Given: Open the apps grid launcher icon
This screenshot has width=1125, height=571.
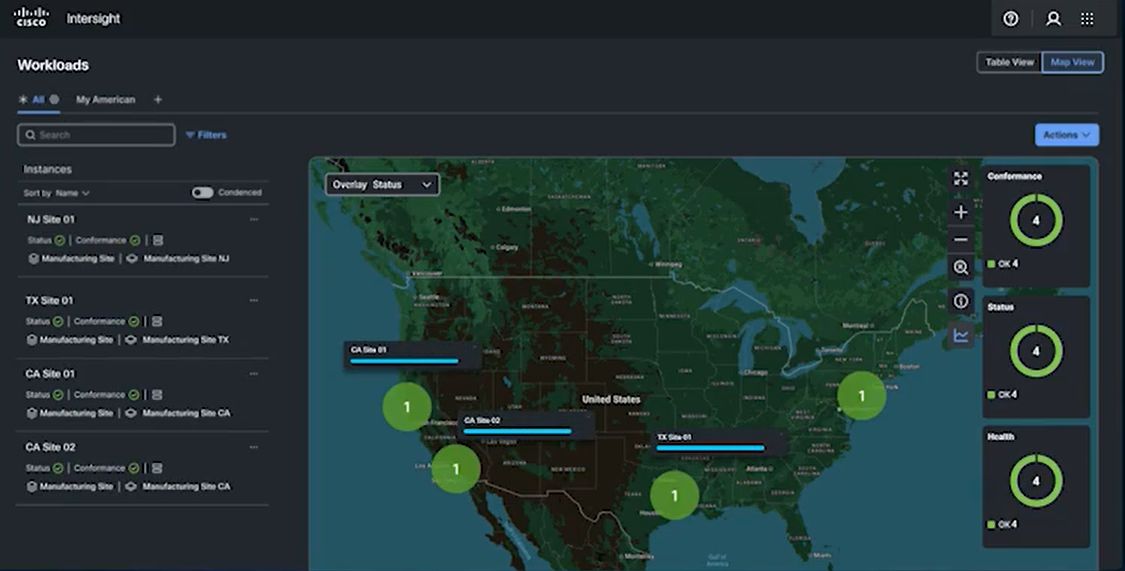Looking at the screenshot, I should pos(1087,19).
